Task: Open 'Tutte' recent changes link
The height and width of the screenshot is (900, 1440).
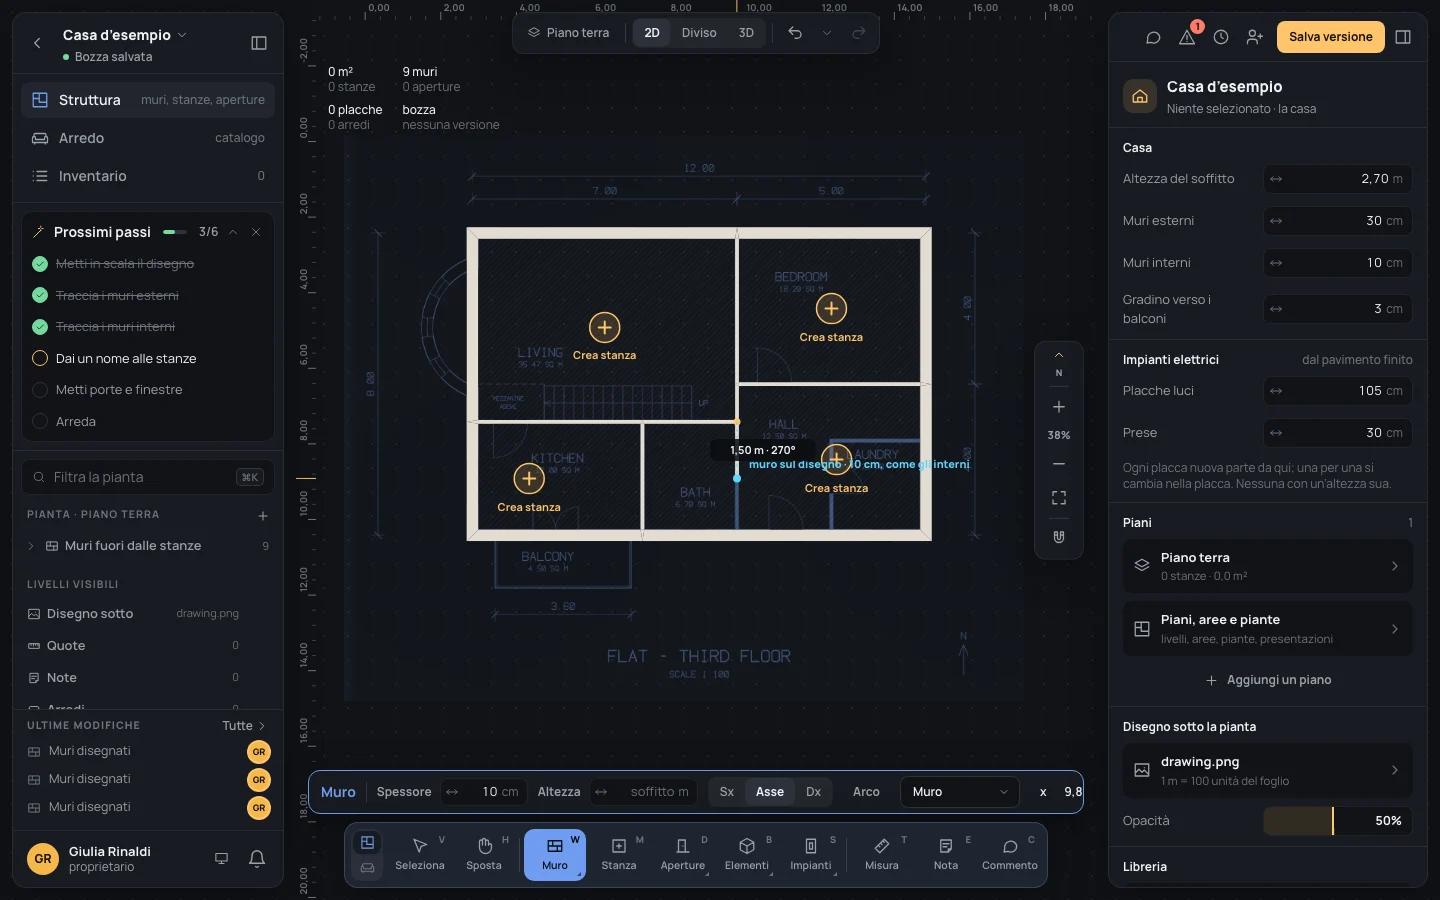Action: point(244,726)
